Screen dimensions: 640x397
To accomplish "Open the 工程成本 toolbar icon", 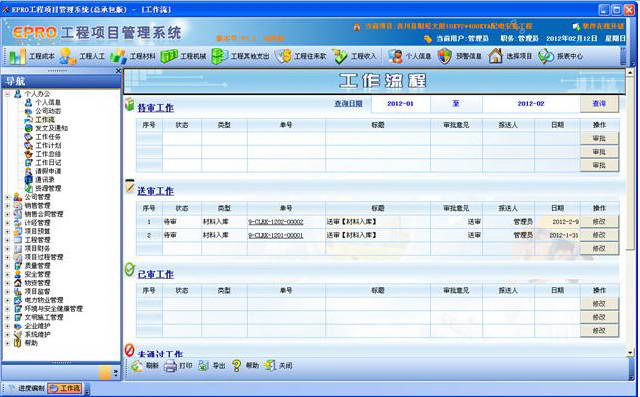I will (17, 56).
